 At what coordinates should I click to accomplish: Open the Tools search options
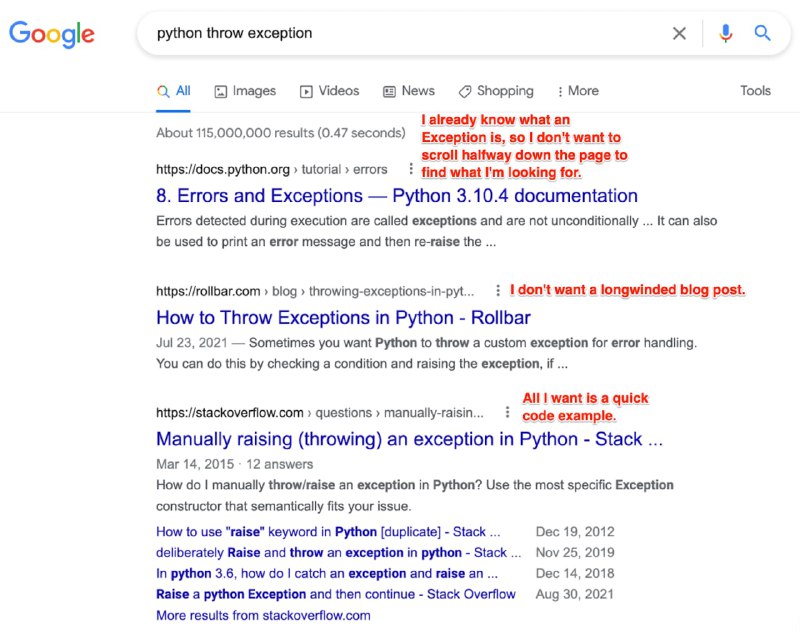tap(755, 91)
